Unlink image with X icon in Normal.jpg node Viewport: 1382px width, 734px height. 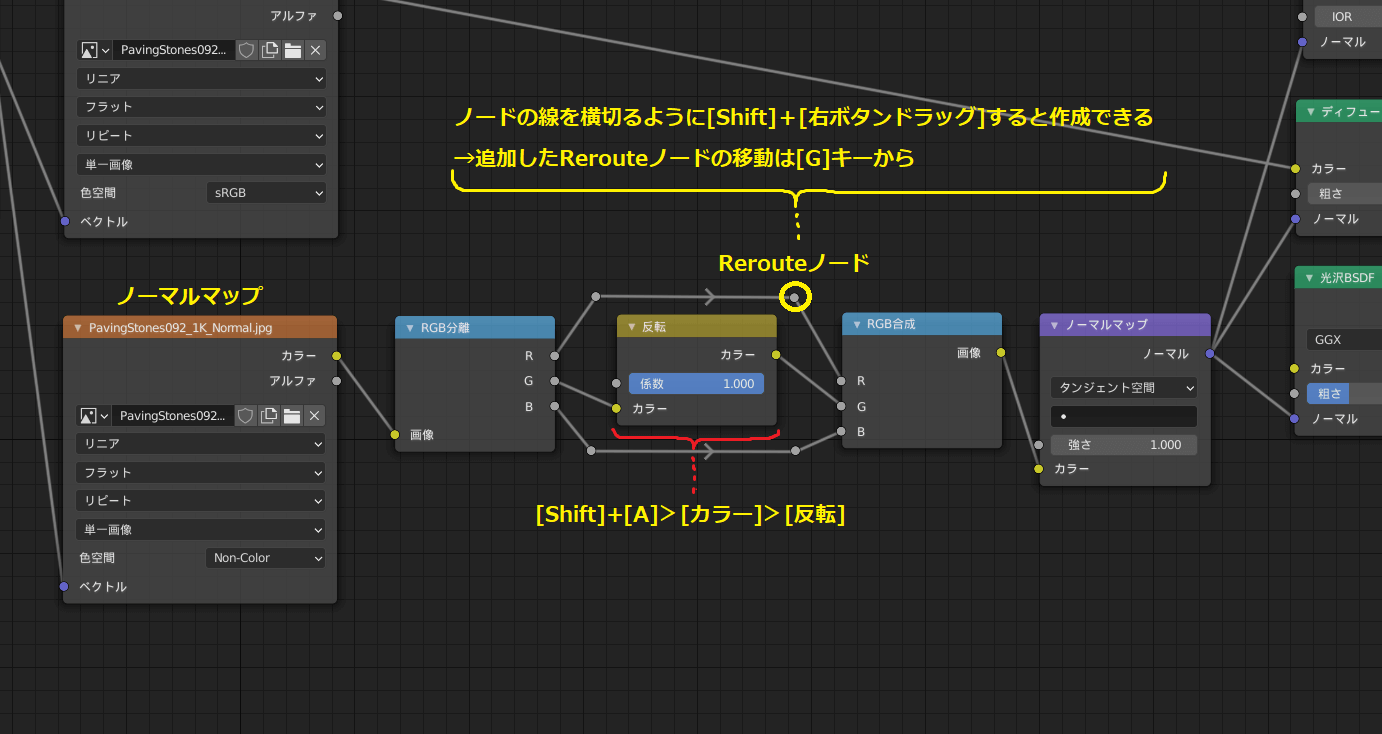click(315, 416)
